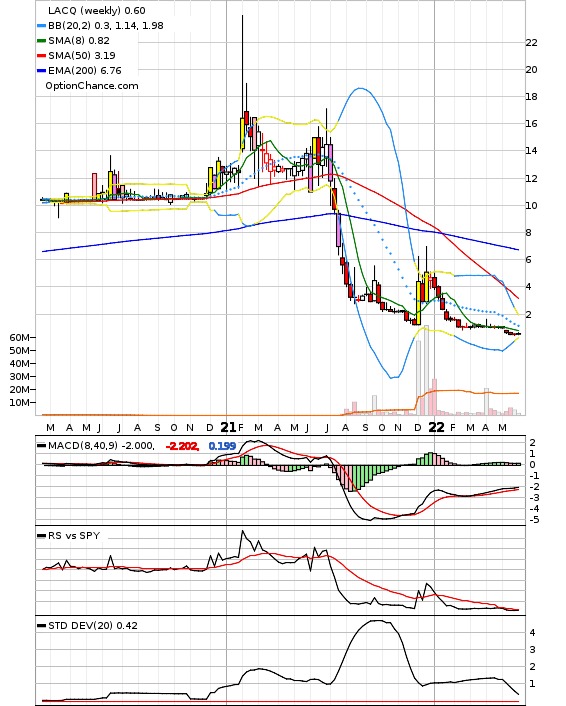The image size is (566, 706).
Task: Click the OptionChance.com watermark text
Action: click(92, 86)
